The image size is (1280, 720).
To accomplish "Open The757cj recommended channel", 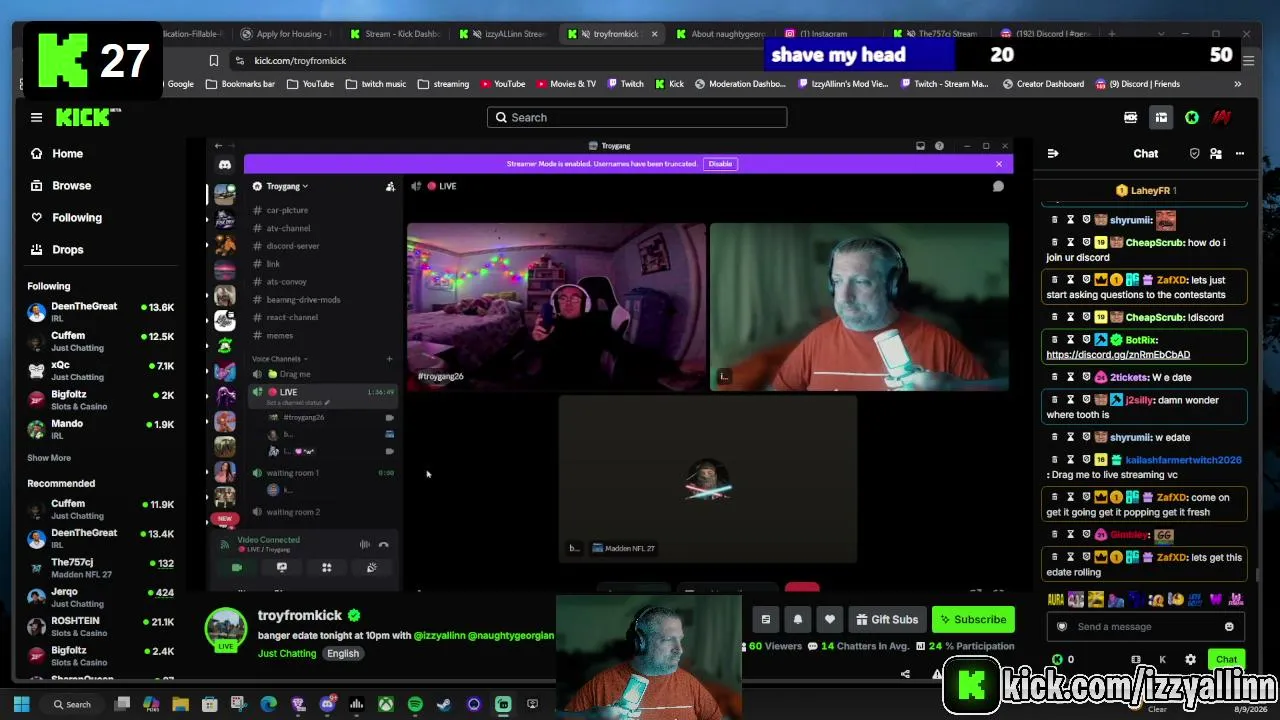I will click(100, 568).
